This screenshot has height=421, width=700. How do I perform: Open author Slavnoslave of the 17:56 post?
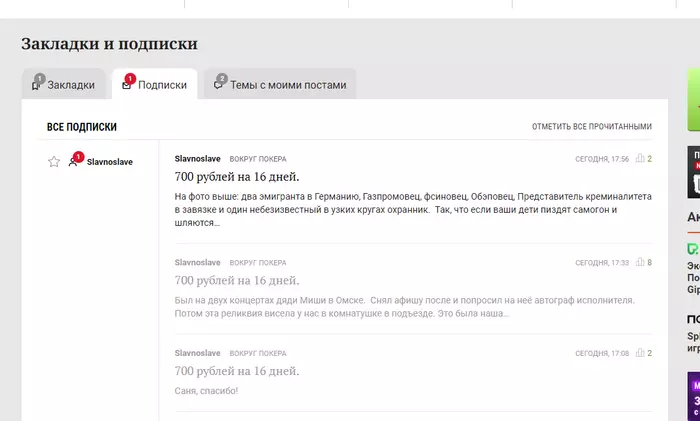coord(197,159)
